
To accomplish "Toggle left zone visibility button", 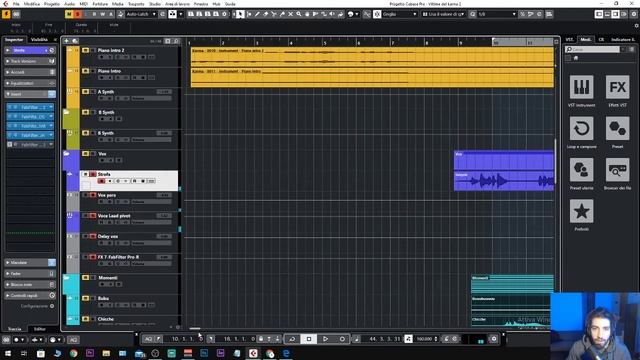I will coord(599,14).
